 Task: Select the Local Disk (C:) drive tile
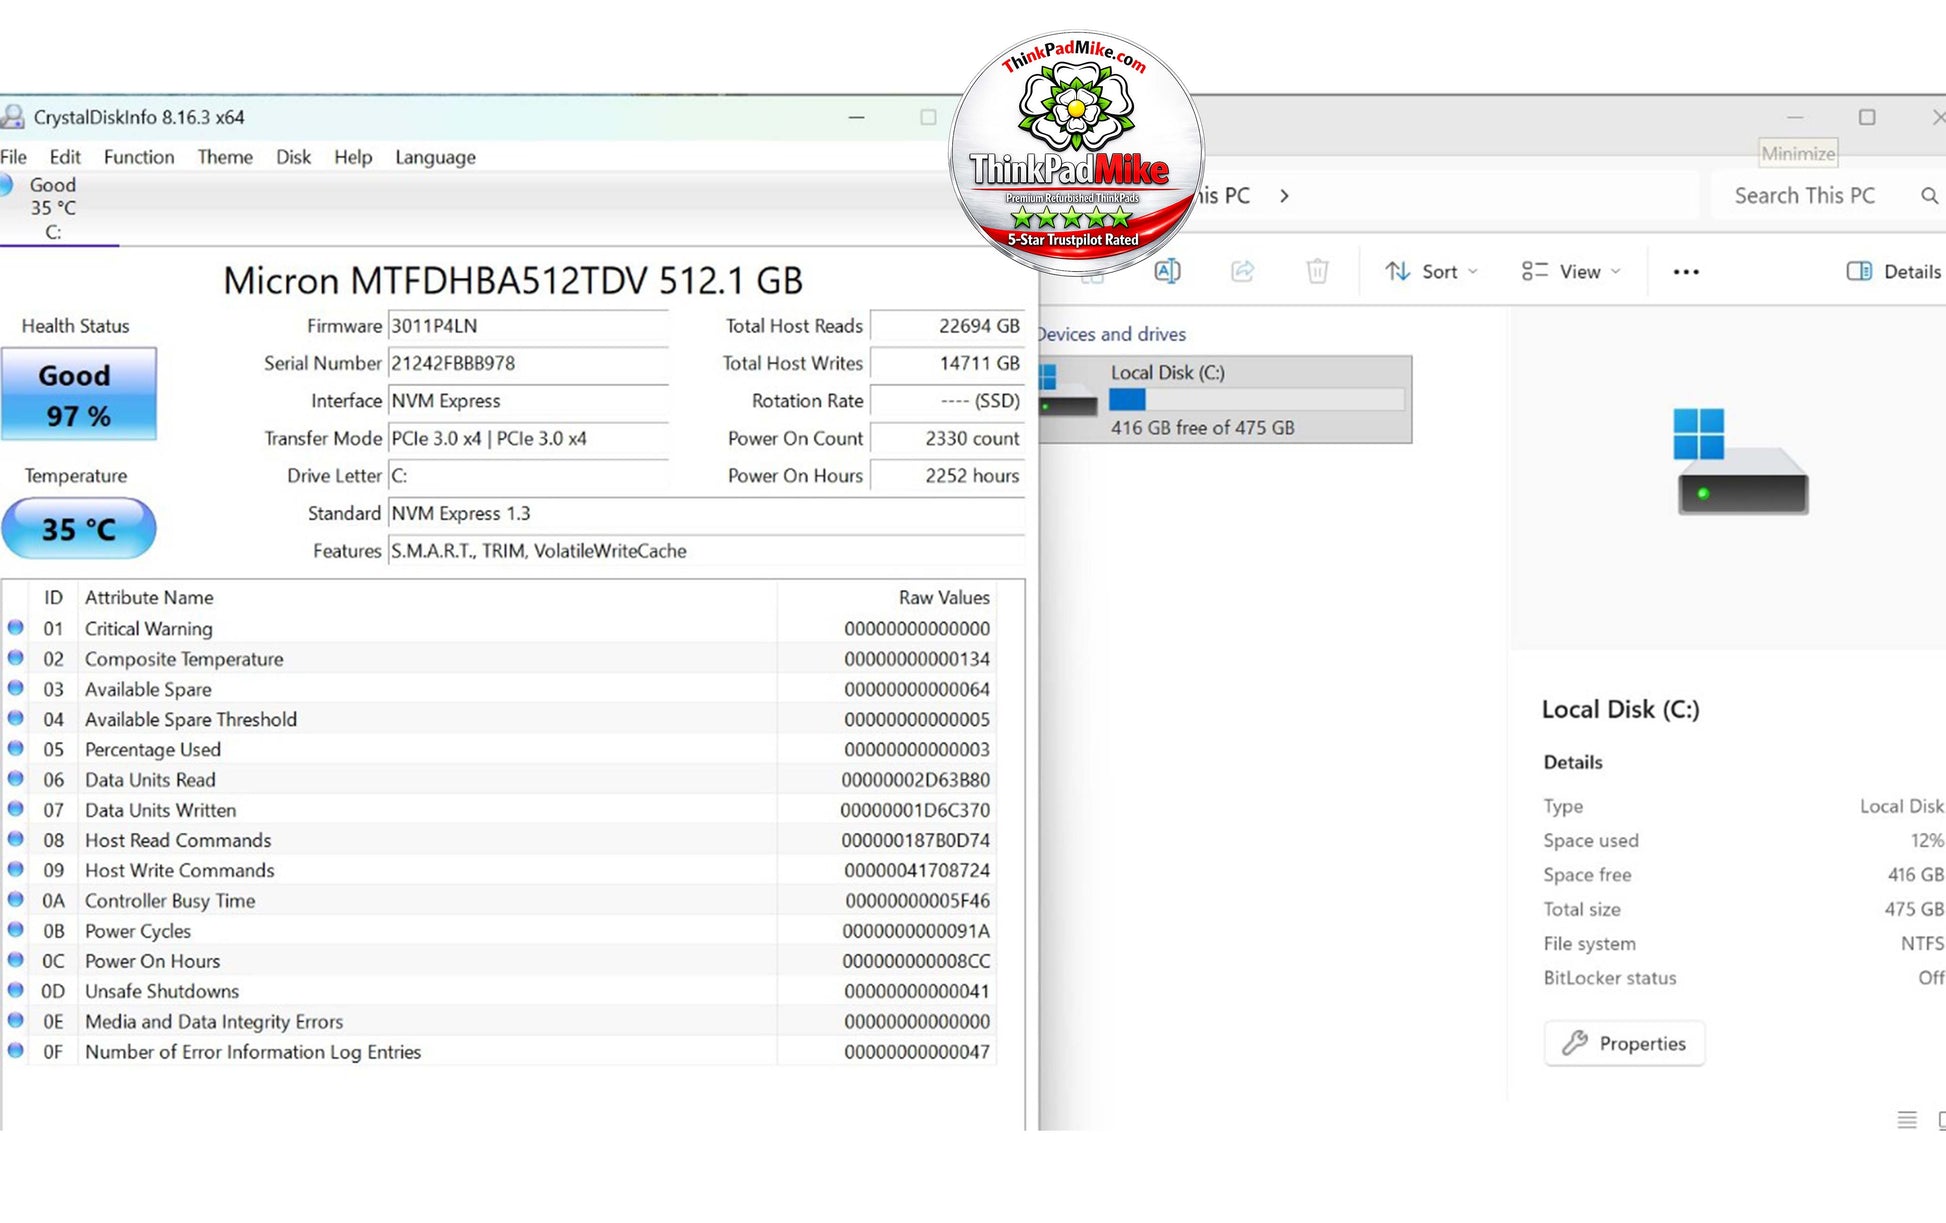coord(1225,399)
